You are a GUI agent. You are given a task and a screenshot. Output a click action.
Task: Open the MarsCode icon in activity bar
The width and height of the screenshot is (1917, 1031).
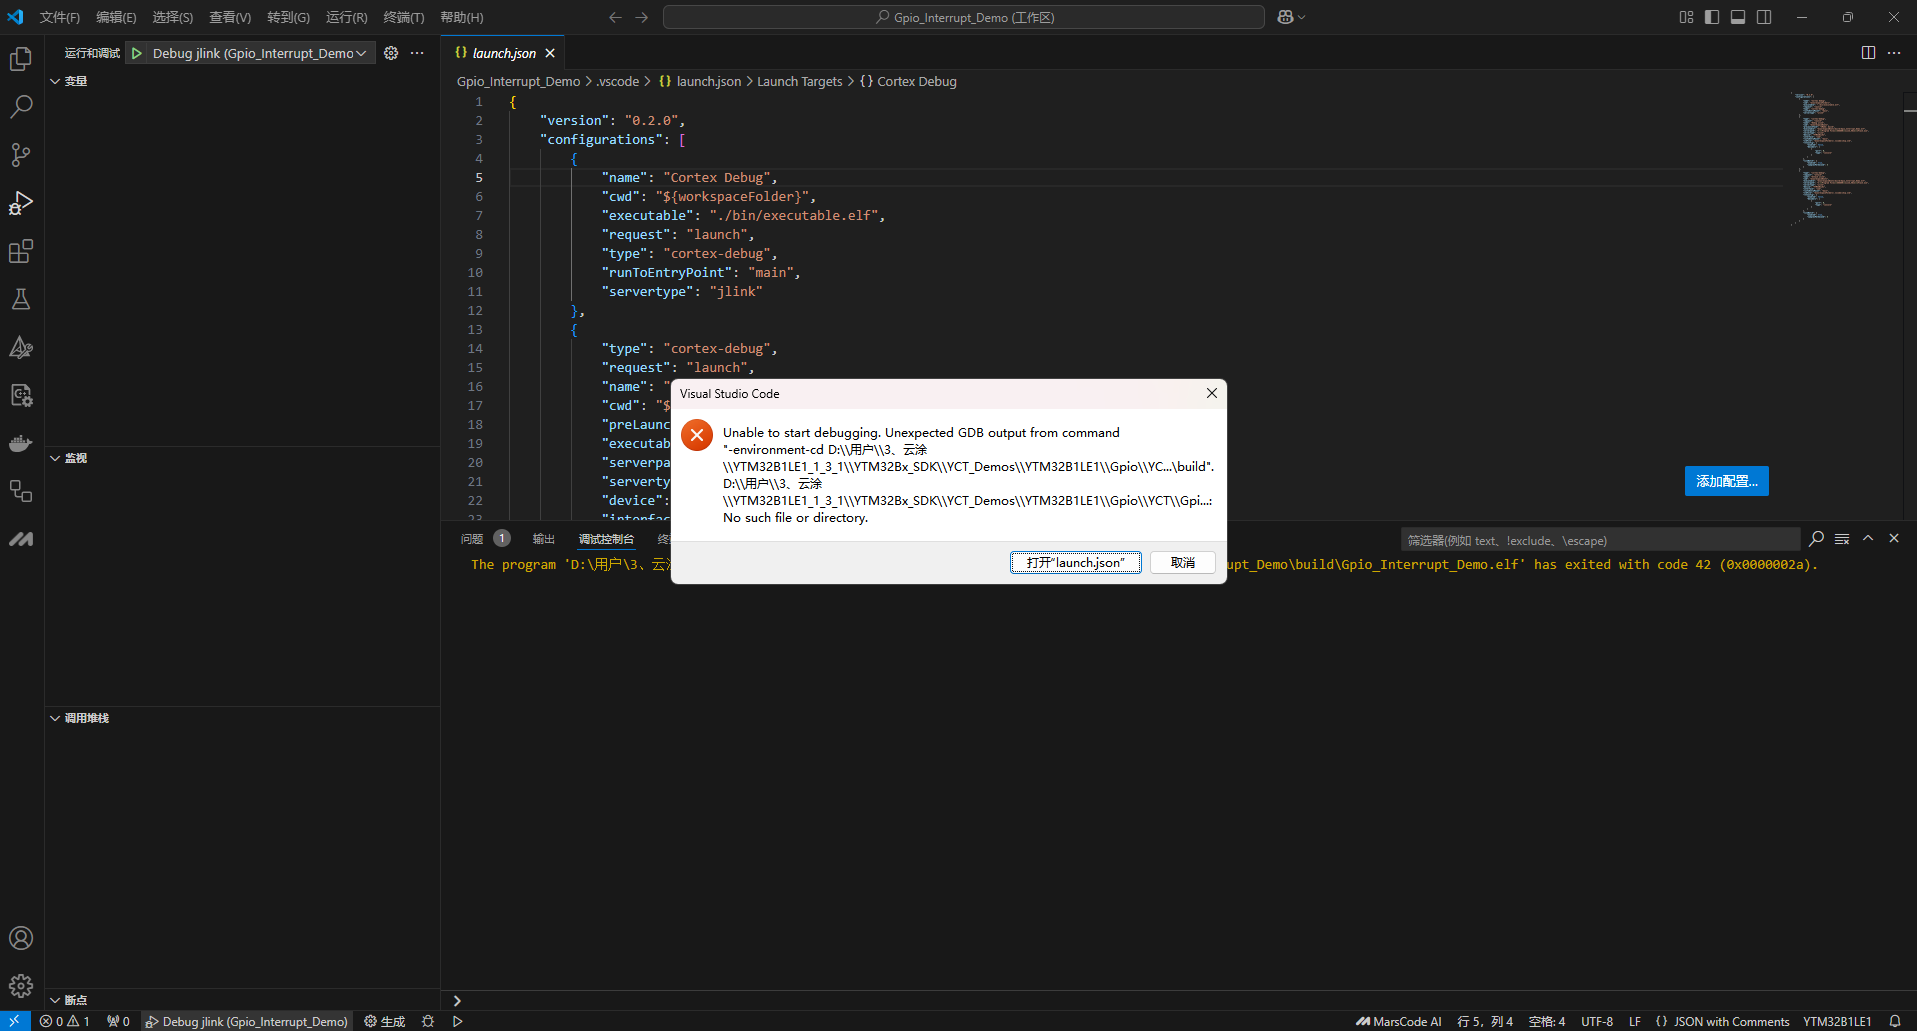pos(21,539)
